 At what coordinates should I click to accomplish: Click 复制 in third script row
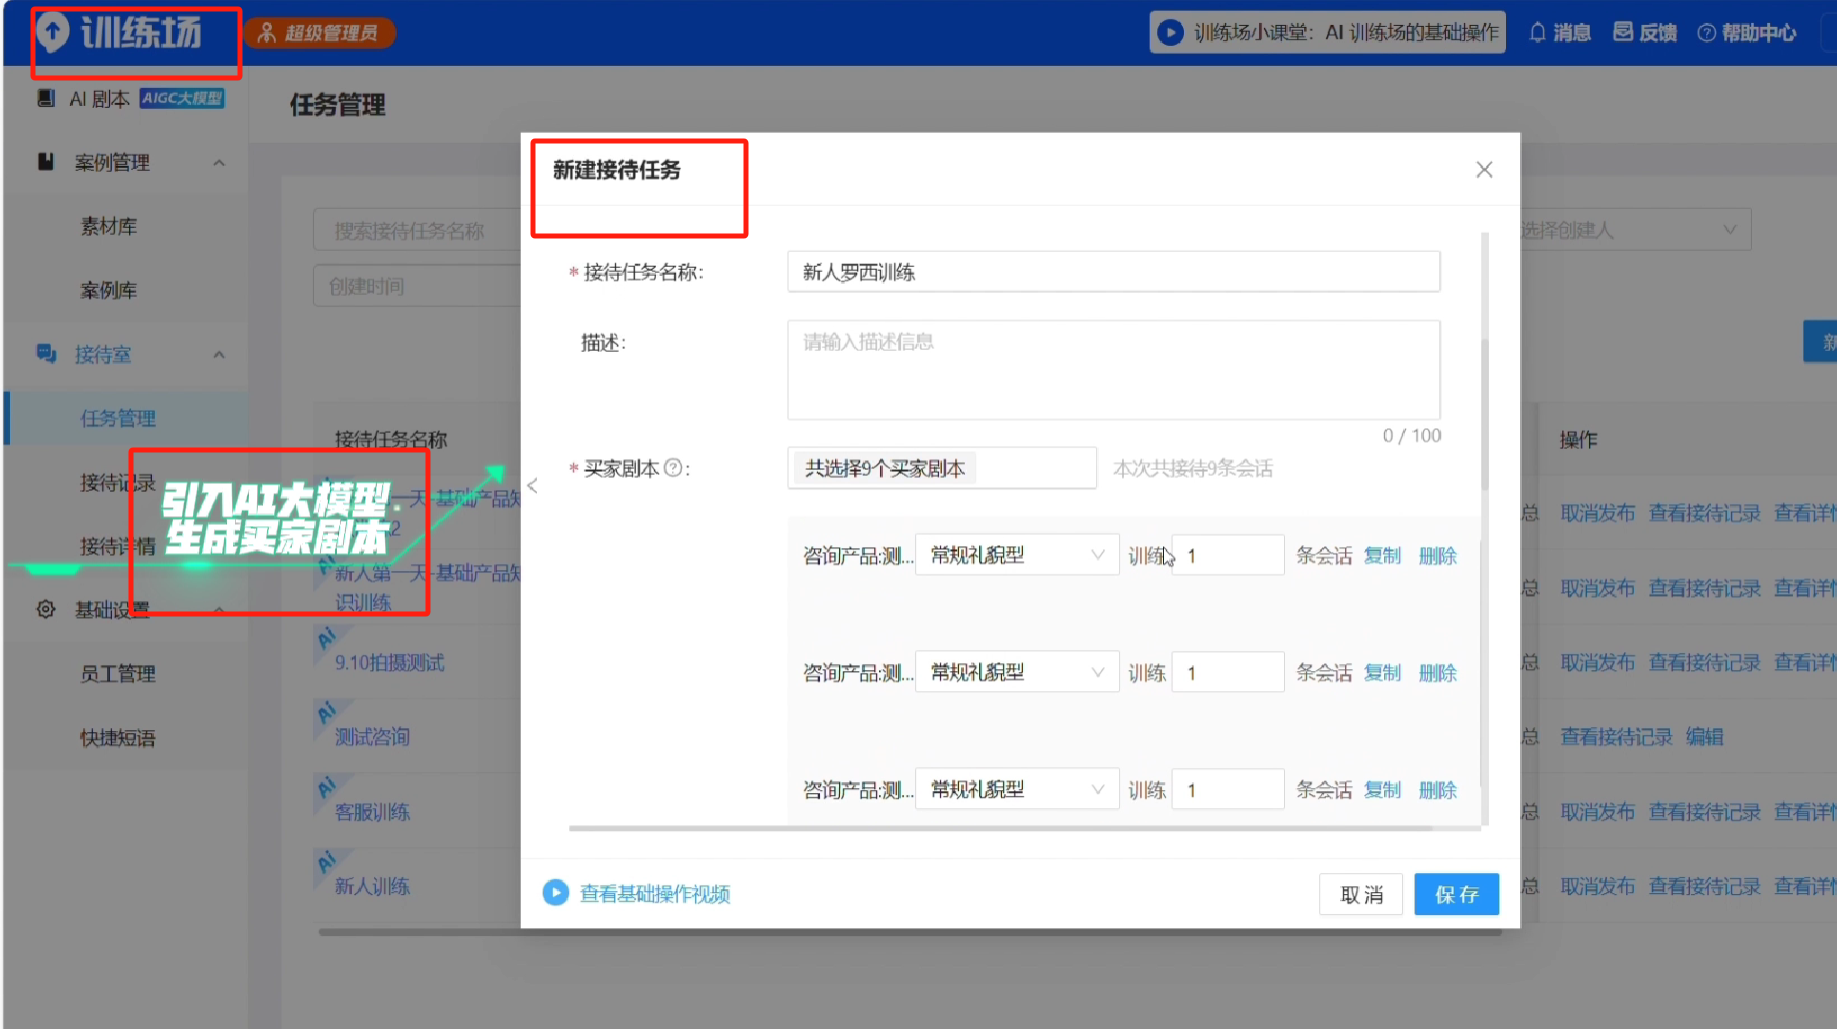point(1383,789)
